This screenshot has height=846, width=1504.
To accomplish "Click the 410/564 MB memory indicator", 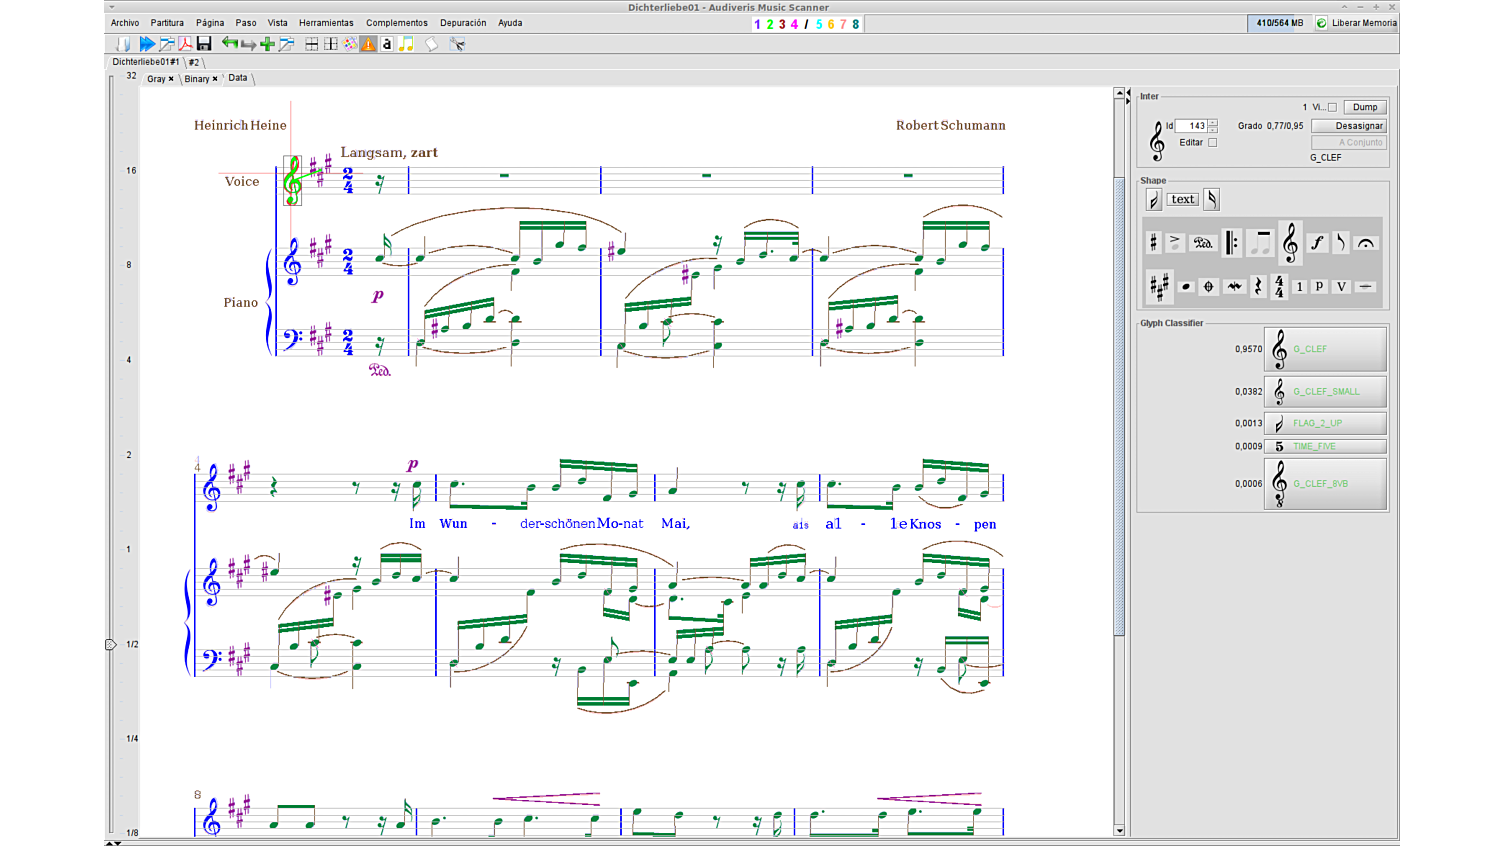I will [1280, 23].
